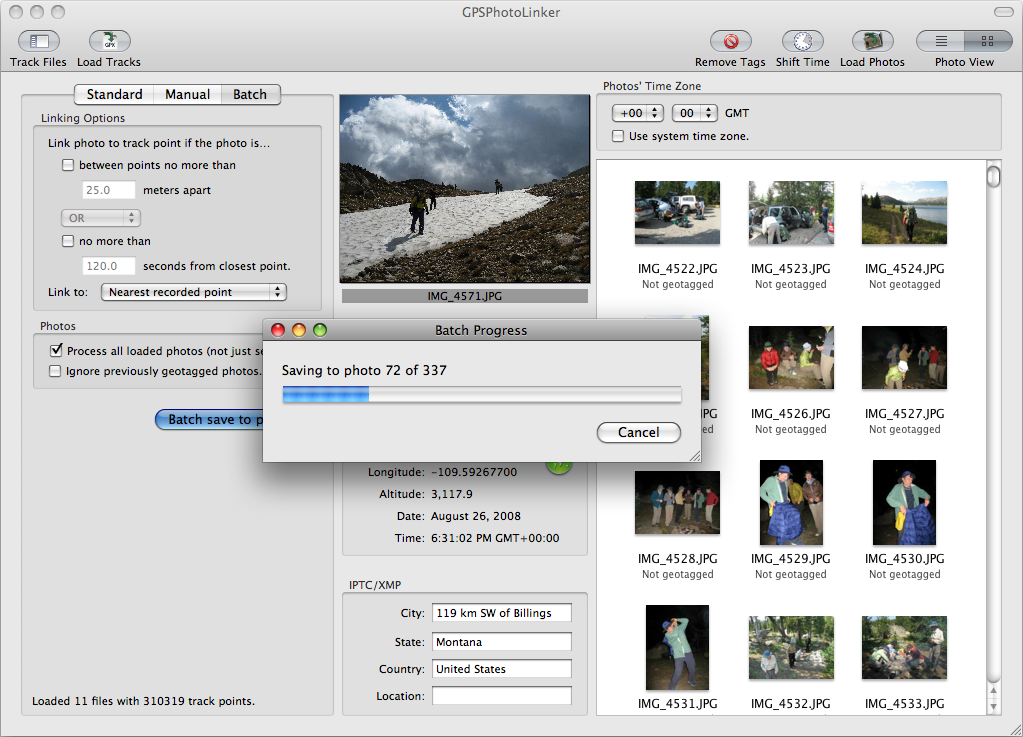Viewport: 1023px width, 737px height.
Task: Zoom the Batch Progress dialog
Action: tap(320, 330)
